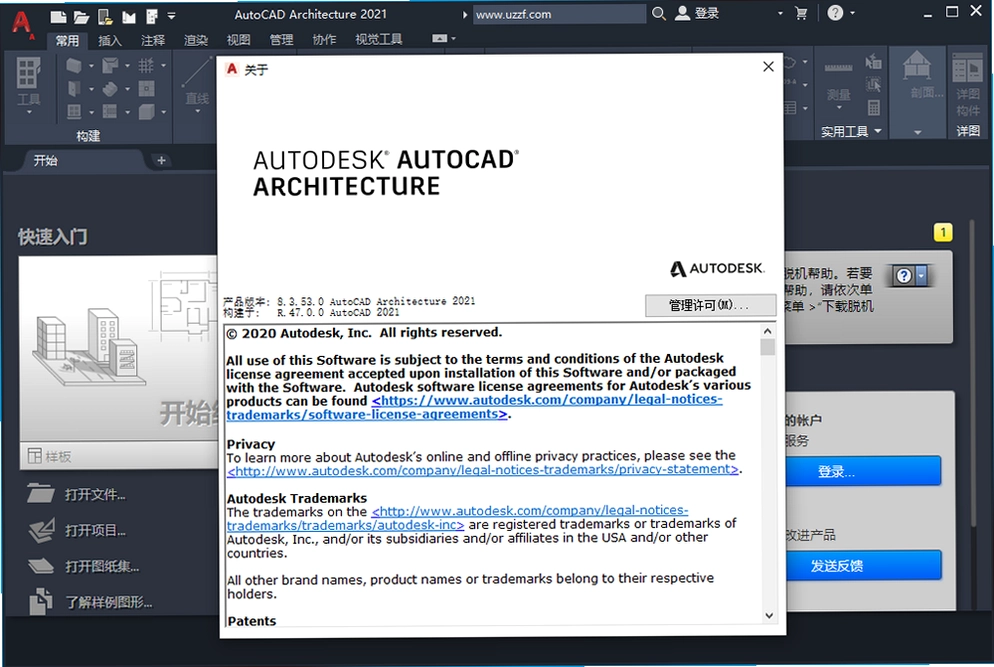Image resolution: width=994 pixels, height=667 pixels.
Task: Click the search magnifier icon in title bar
Action: tap(659, 13)
